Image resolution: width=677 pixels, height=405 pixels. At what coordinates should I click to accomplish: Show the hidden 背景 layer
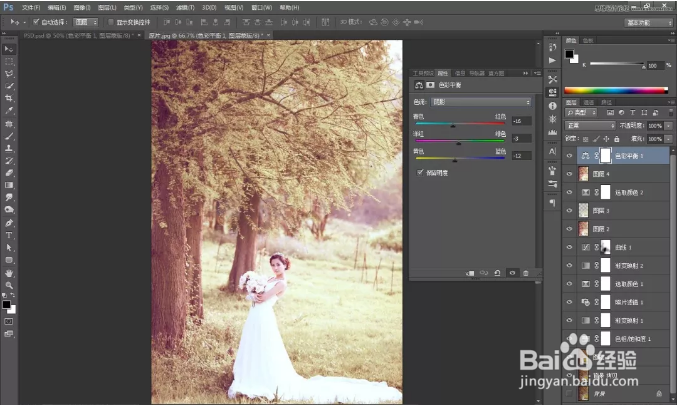click(569, 393)
